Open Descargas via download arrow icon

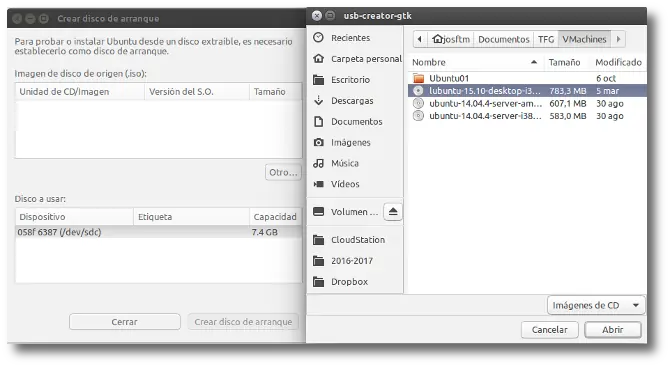pos(318,100)
